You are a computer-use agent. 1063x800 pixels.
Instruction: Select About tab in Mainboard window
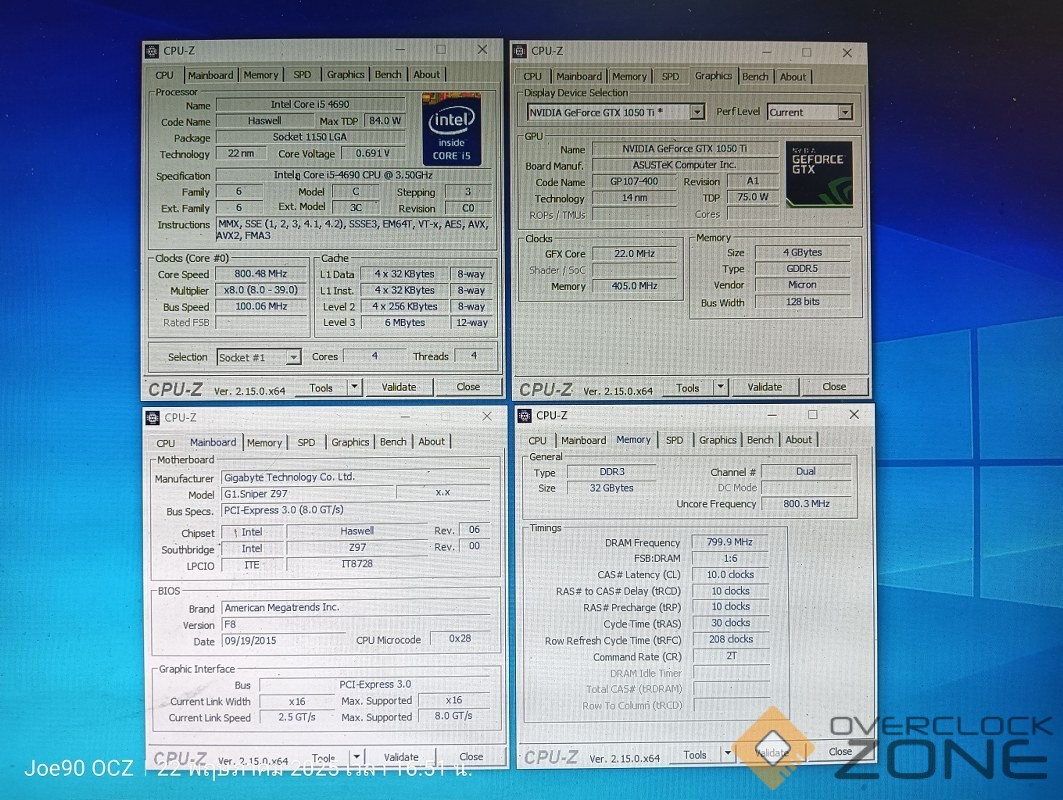[x=432, y=441]
